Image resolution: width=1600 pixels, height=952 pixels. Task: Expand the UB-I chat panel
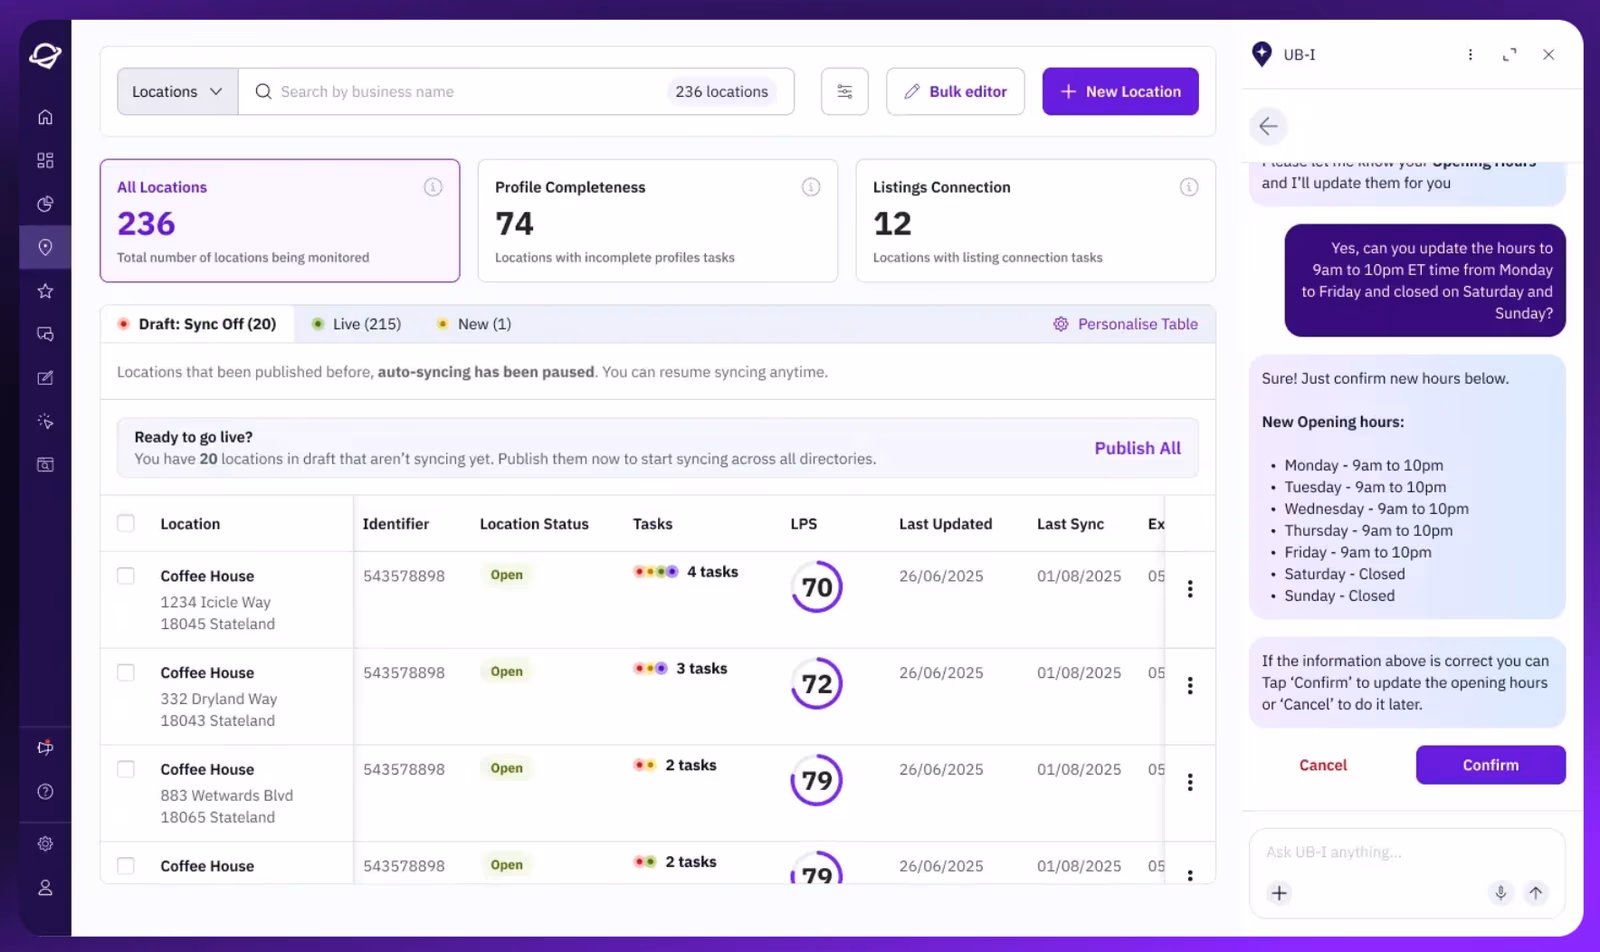point(1510,55)
